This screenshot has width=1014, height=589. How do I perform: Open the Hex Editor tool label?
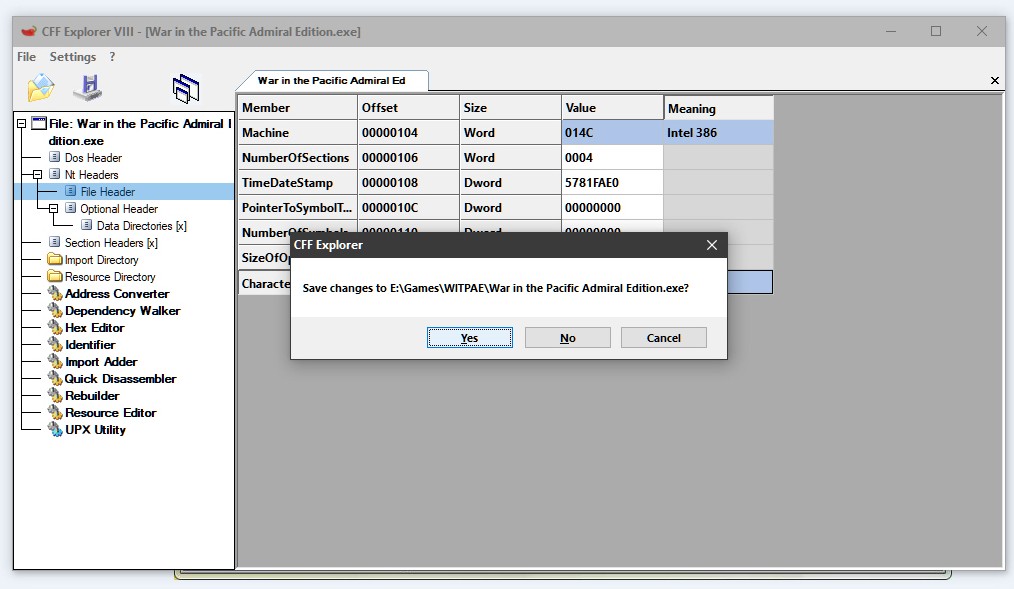point(94,328)
